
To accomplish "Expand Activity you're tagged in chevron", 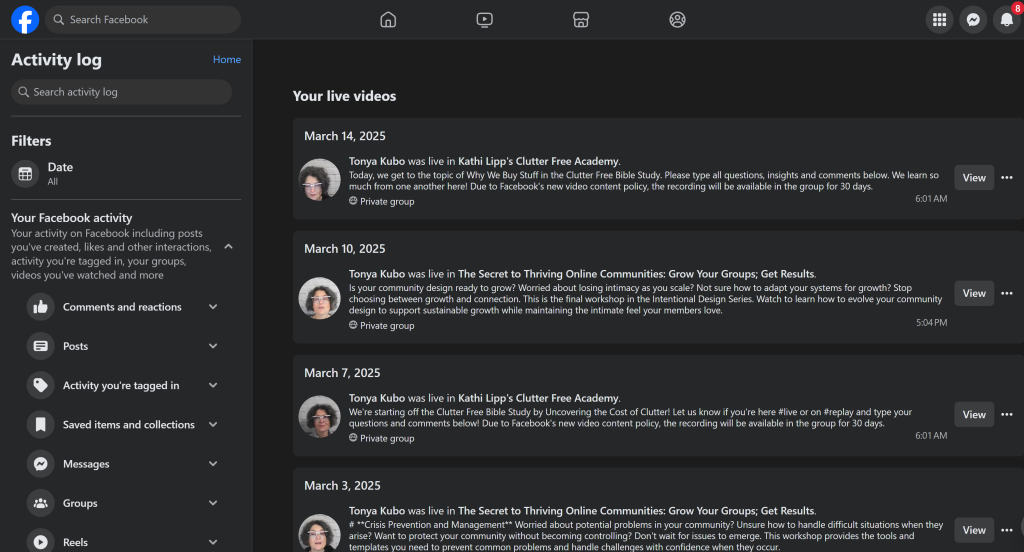I will point(213,385).
